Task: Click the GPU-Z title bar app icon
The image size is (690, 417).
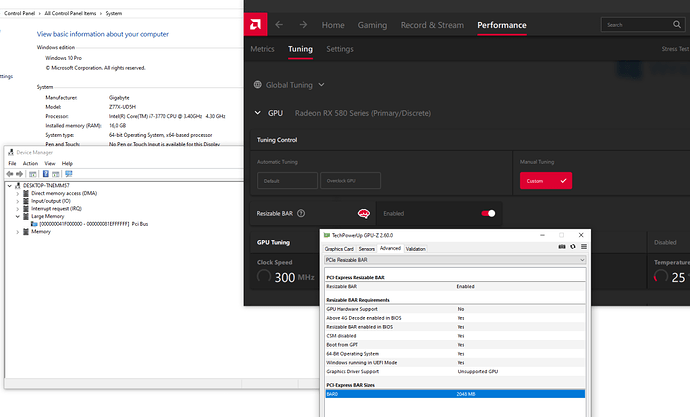Action: [327, 235]
